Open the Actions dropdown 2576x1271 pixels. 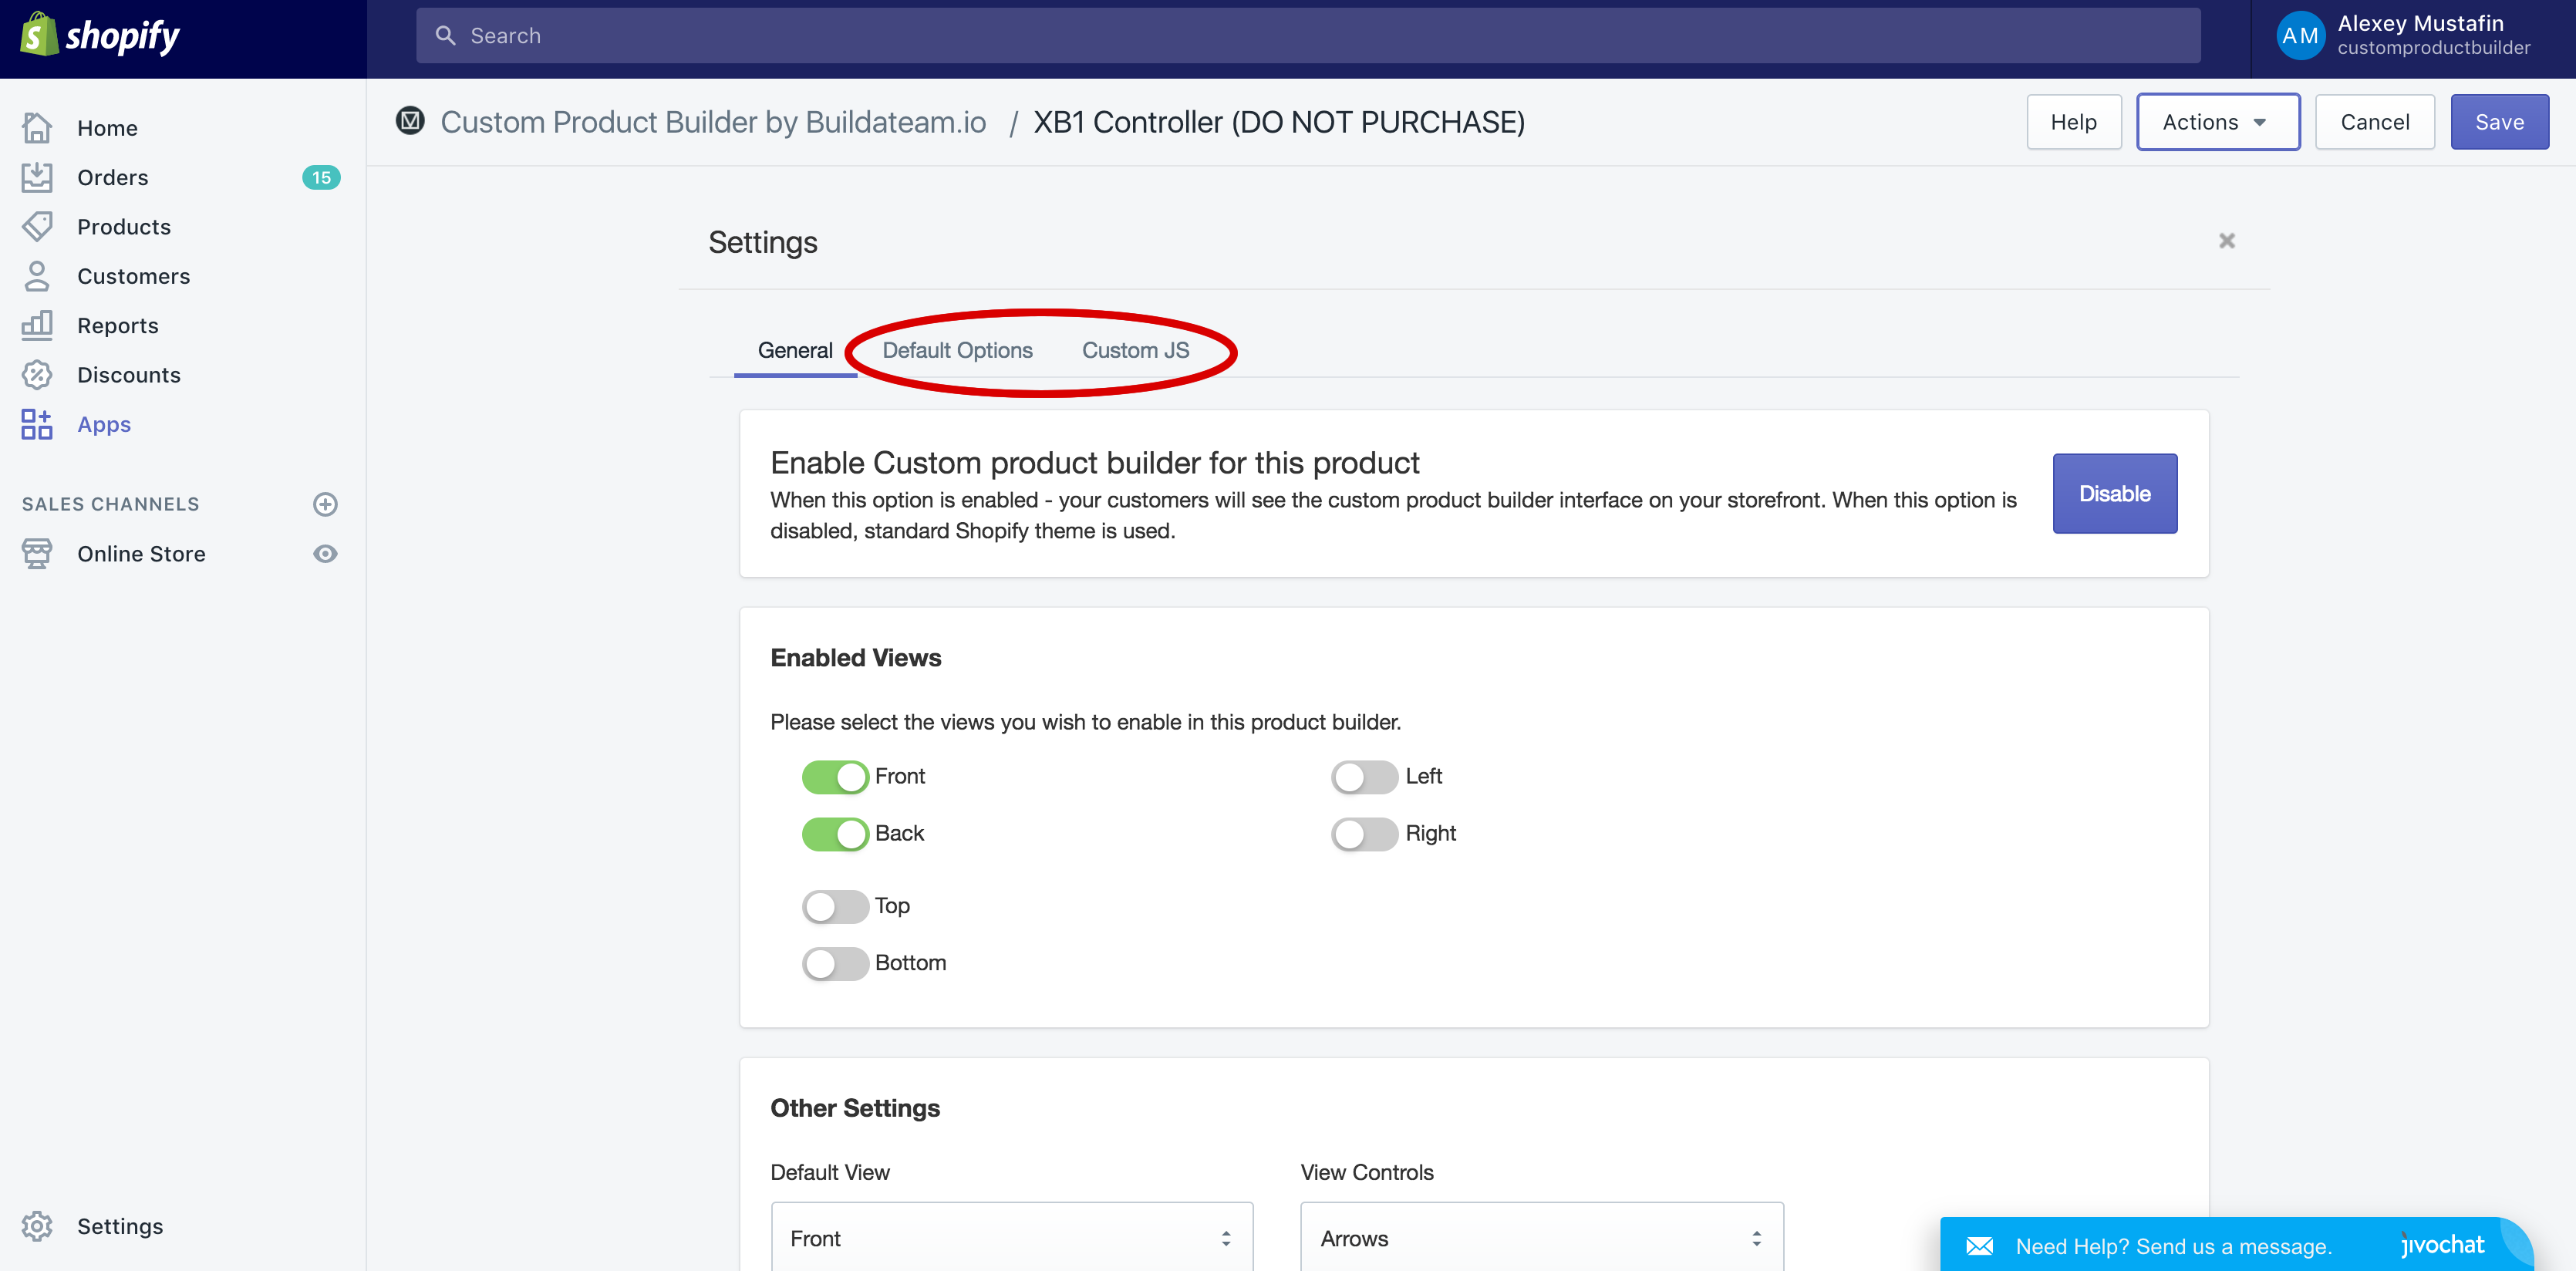tap(2218, 122)
